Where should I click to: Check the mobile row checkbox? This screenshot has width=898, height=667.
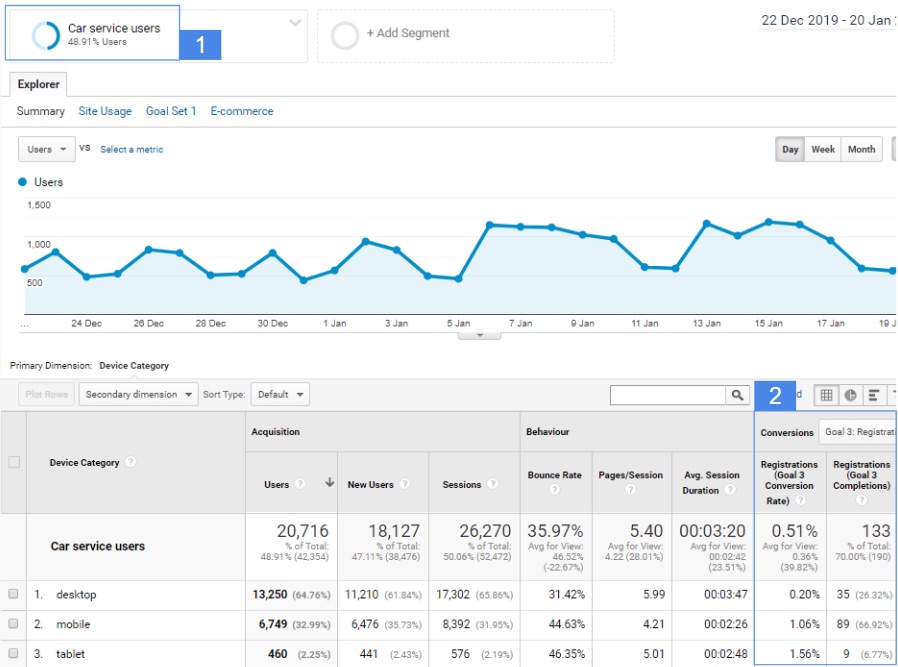click(x=13, y=623)
